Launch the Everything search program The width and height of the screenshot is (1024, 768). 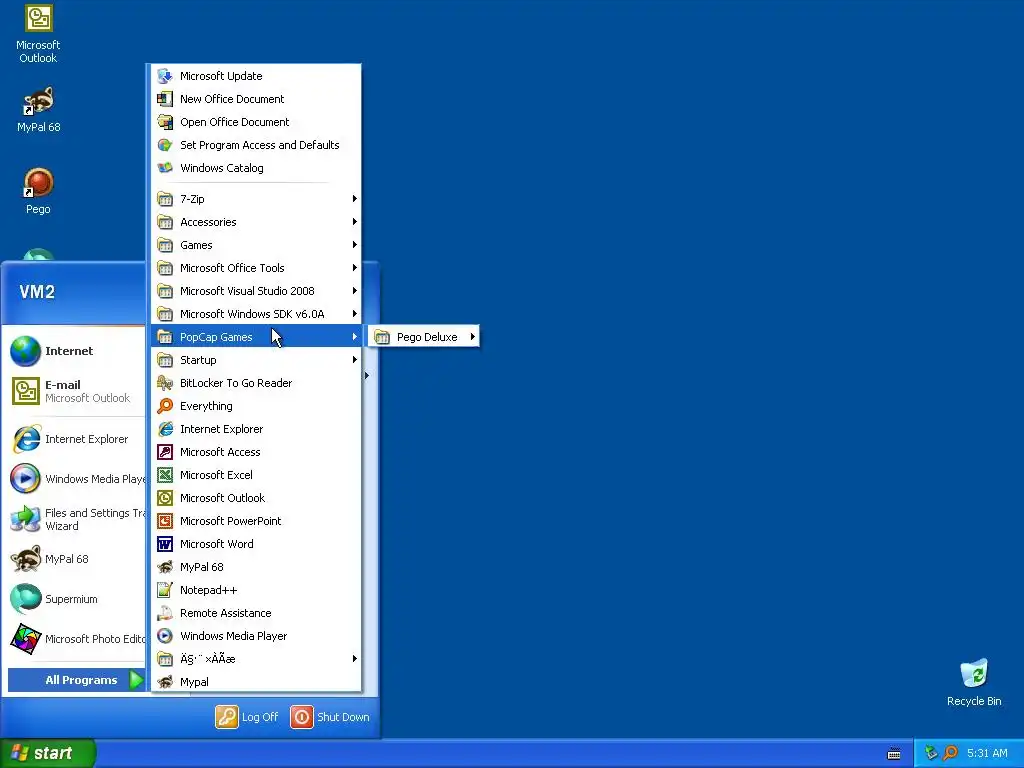coord(256,406)
